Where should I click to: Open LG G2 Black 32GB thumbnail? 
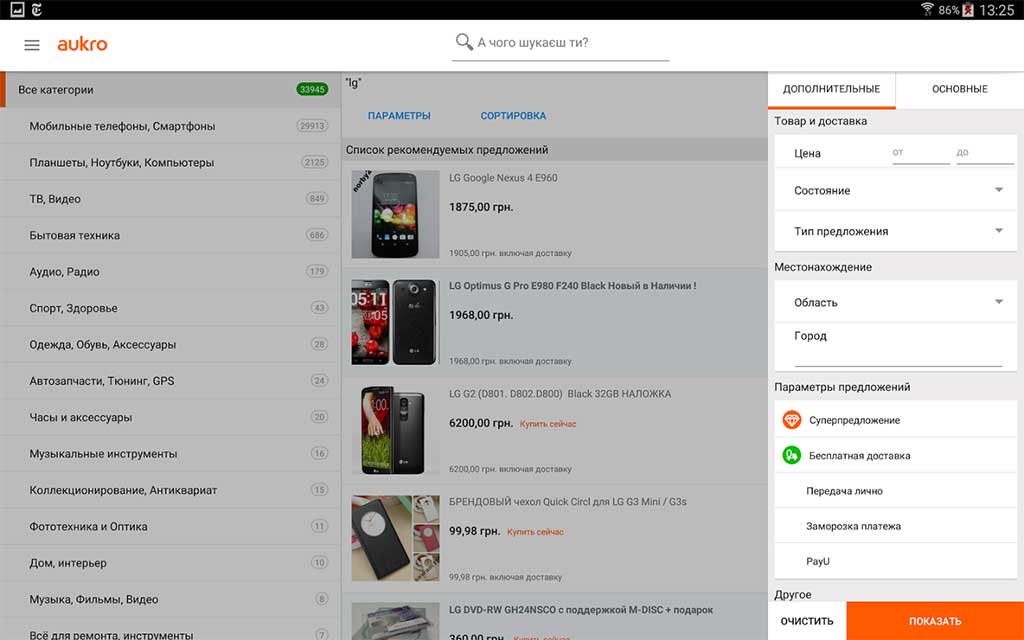click(x=395, y=430)
